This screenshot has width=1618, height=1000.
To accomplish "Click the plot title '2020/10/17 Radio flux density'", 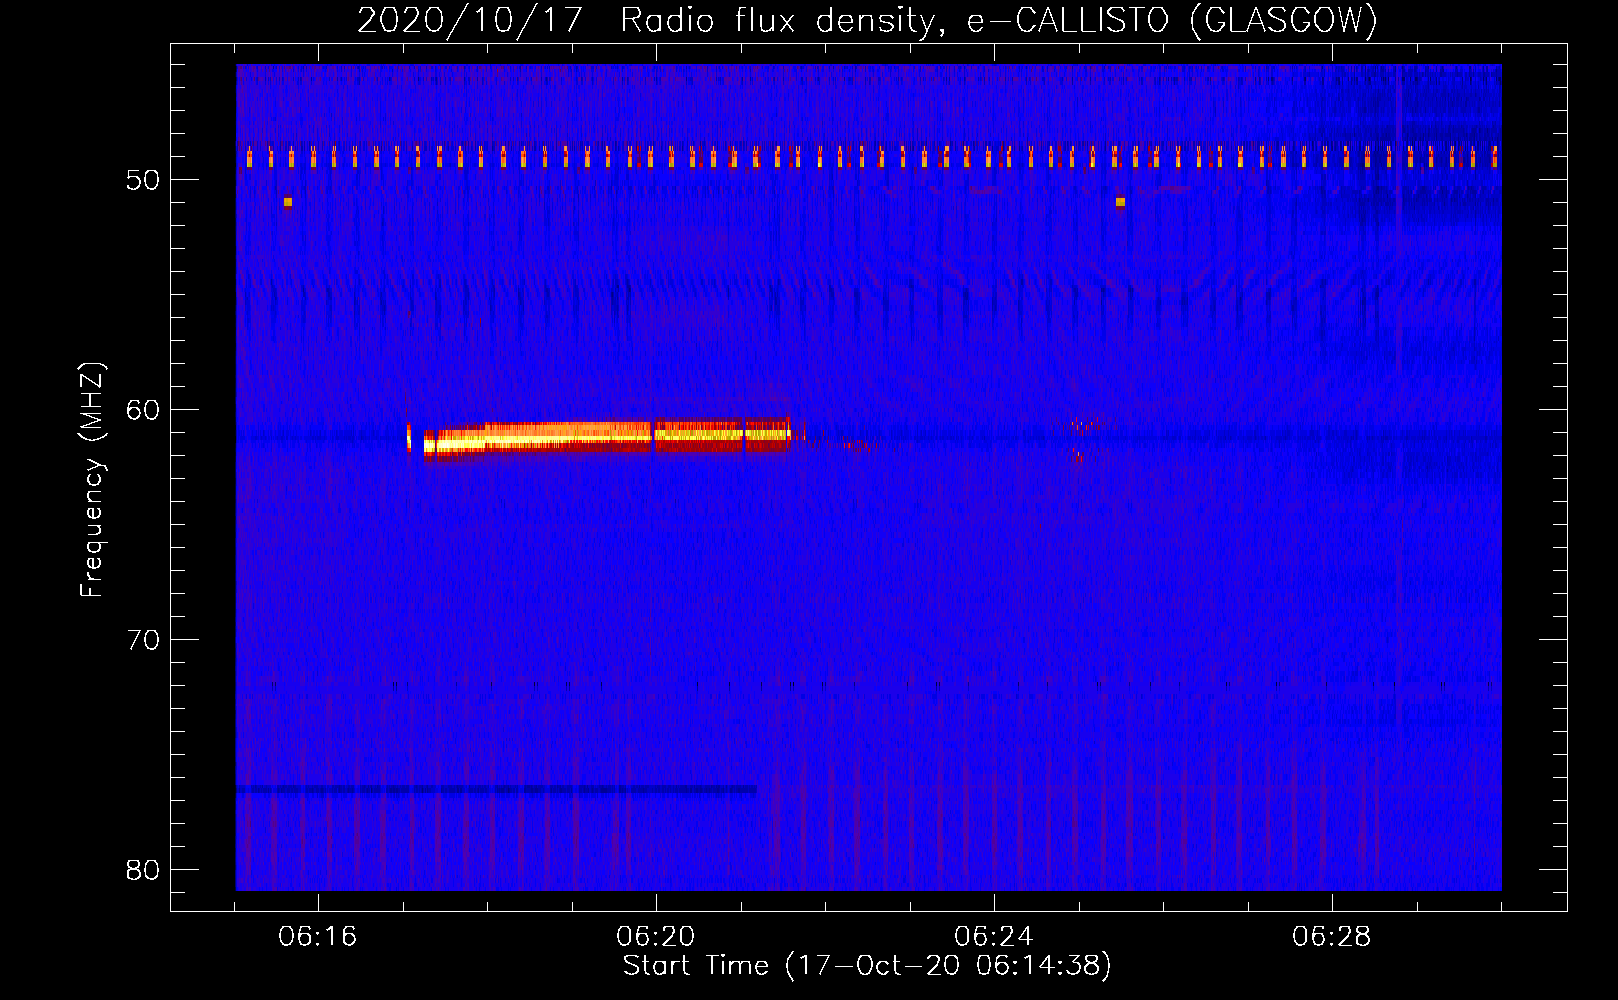I will [867, 20].
